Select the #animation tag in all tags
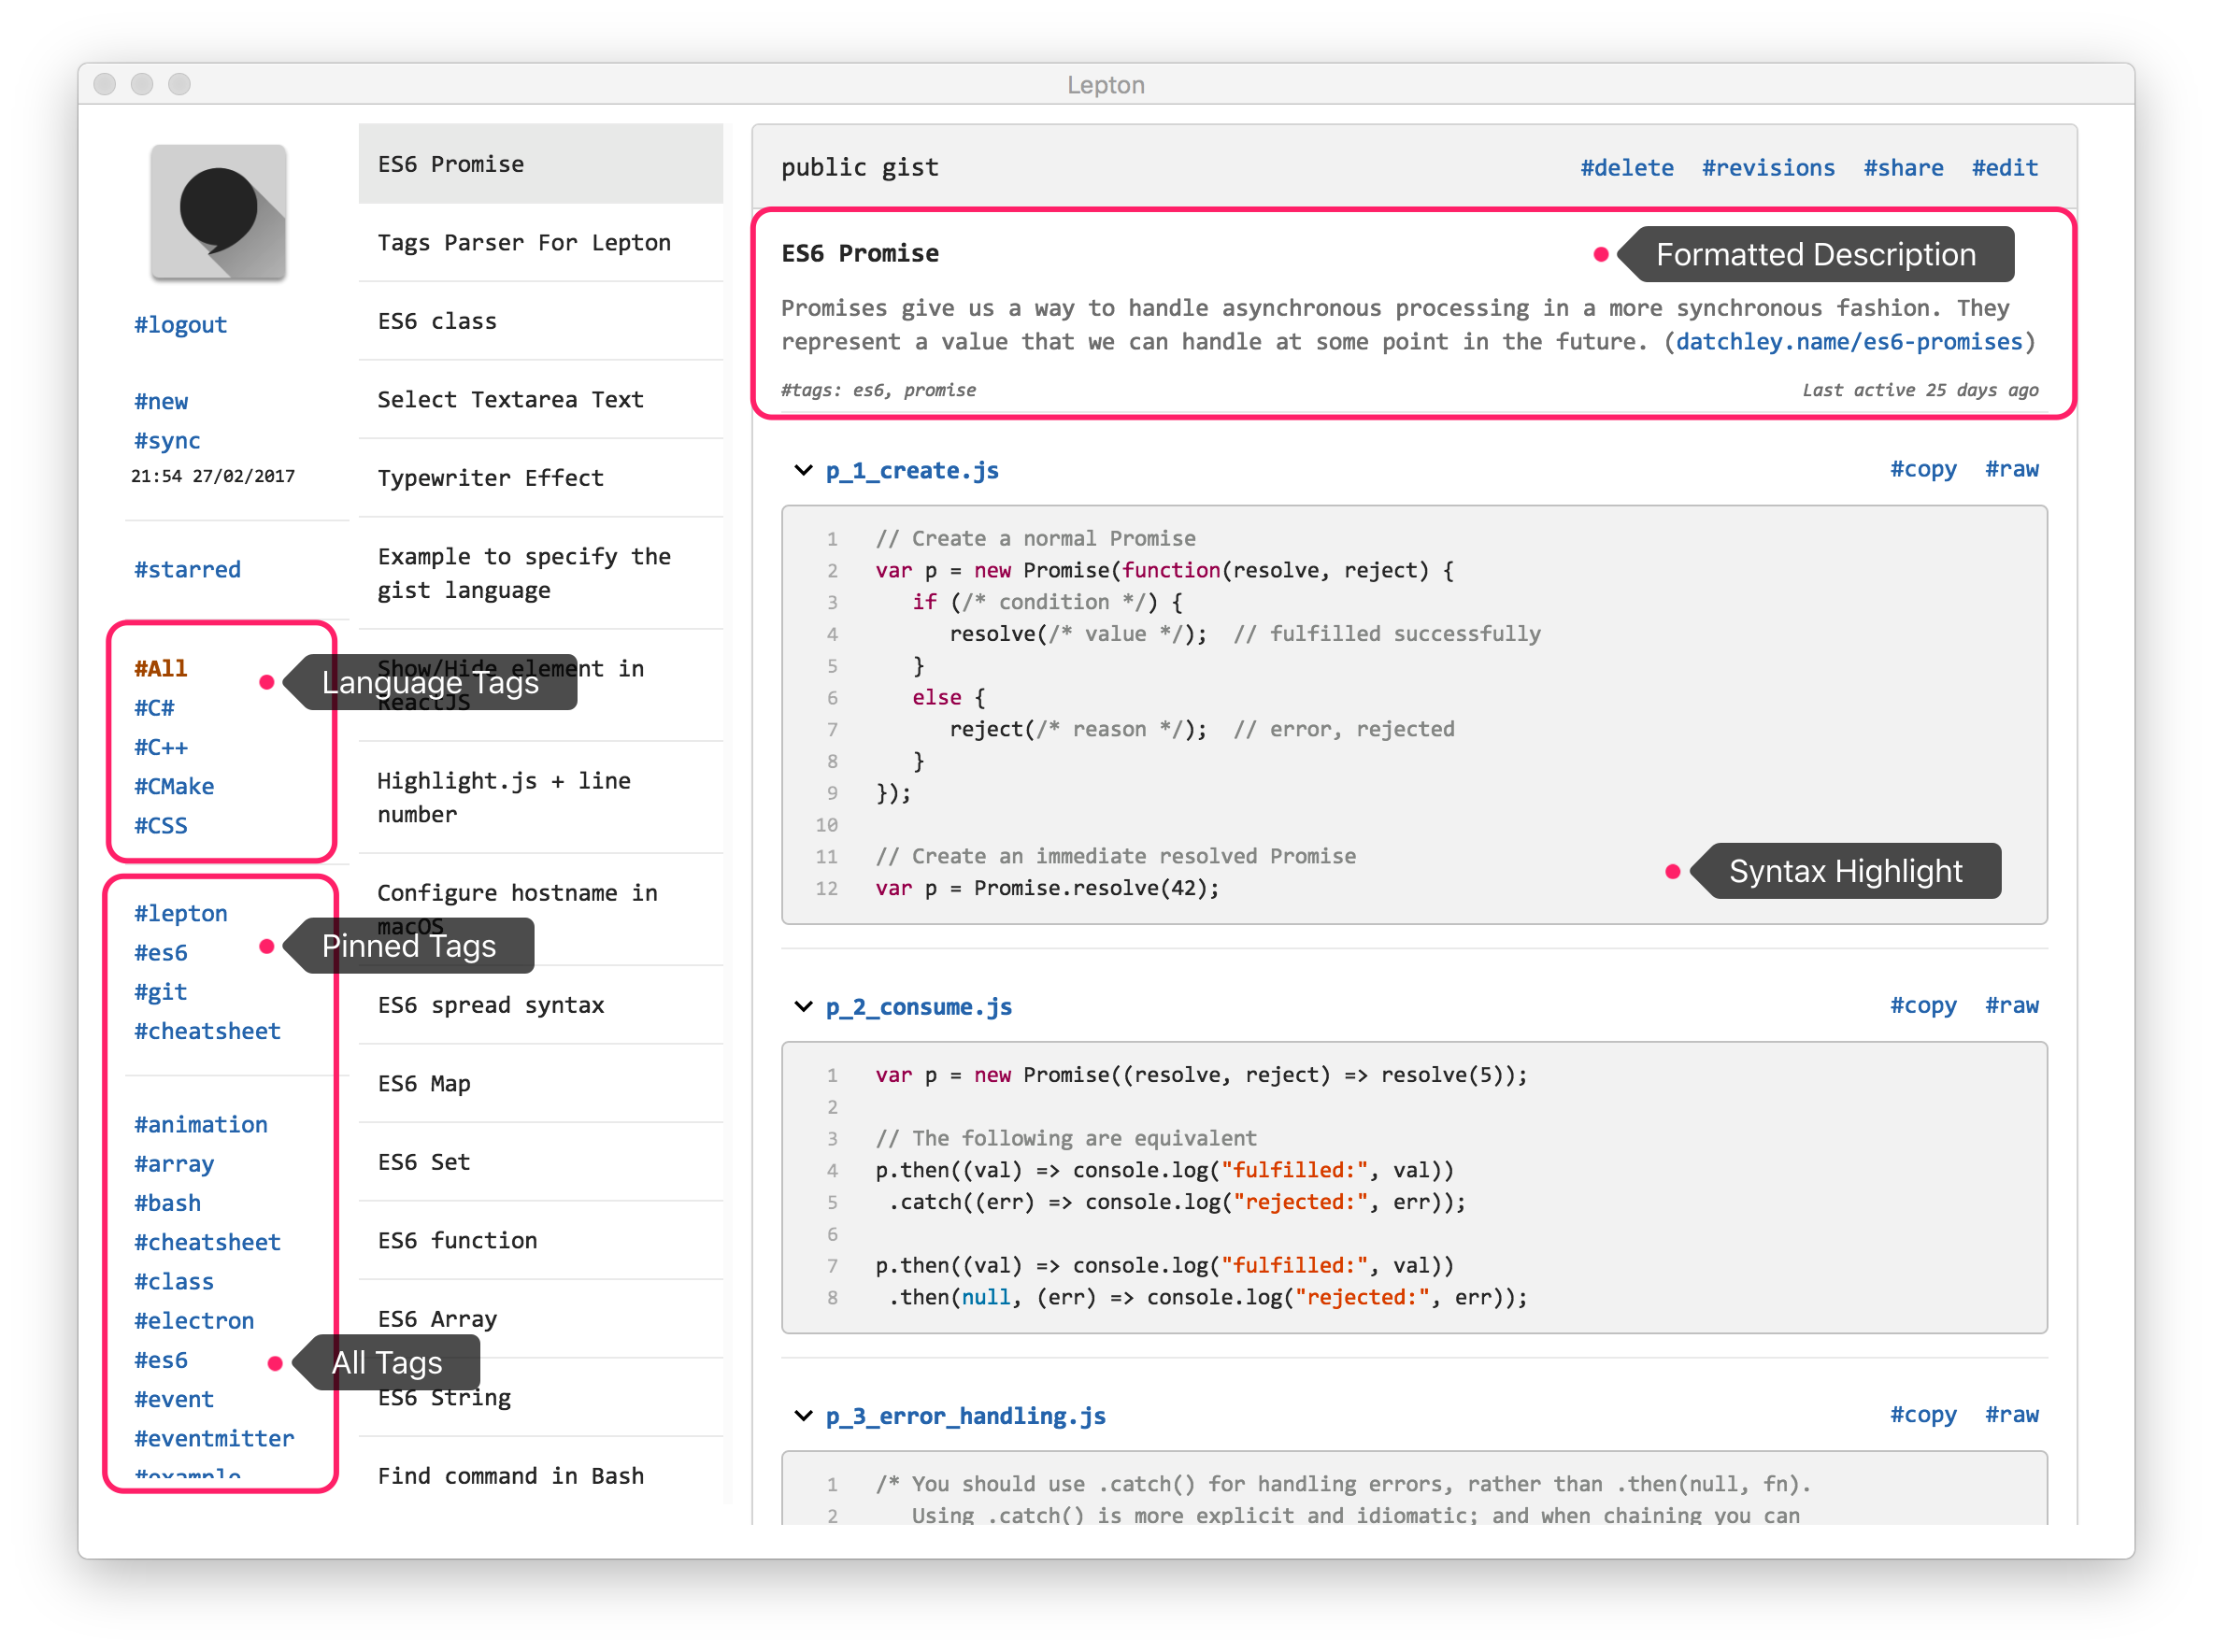This screenshot has width=2213, height=1652. coord(201,1124)
